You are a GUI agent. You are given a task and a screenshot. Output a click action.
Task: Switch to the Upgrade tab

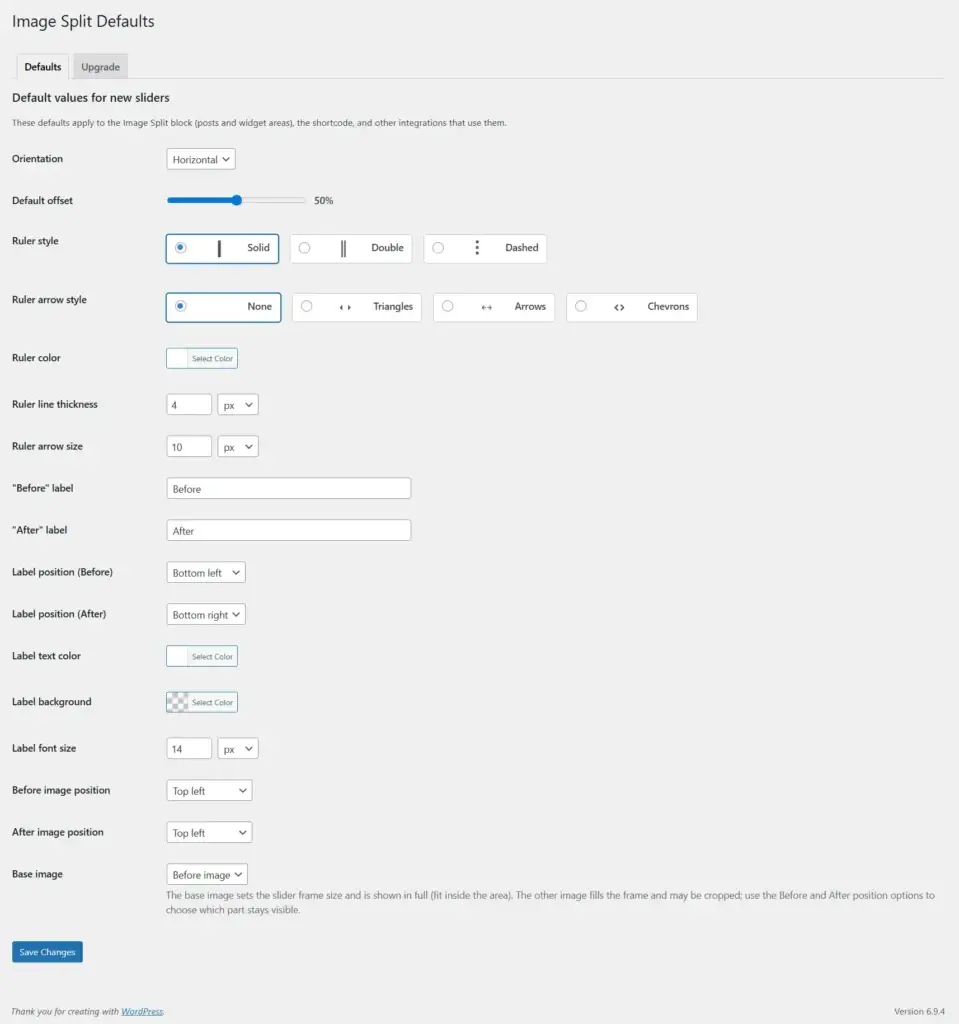point(100,67)
